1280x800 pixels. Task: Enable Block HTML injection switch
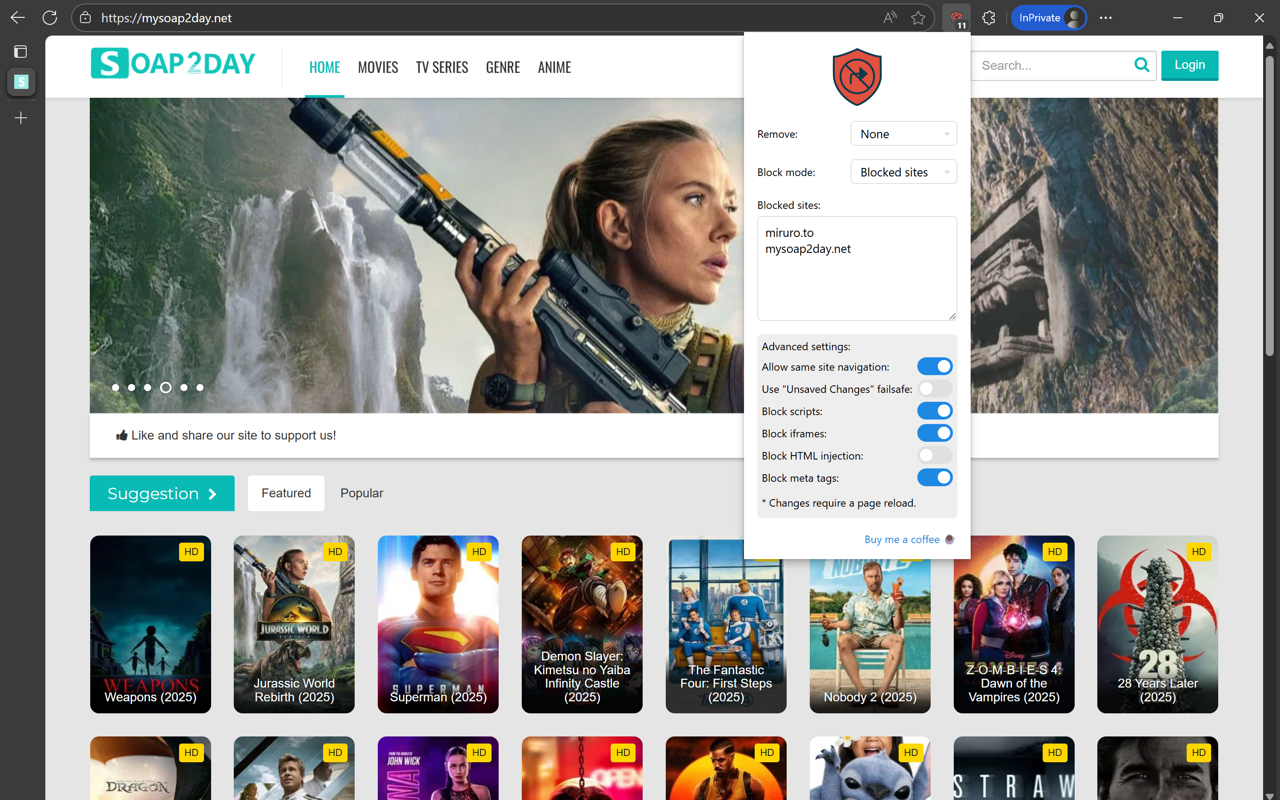[935, 455]
